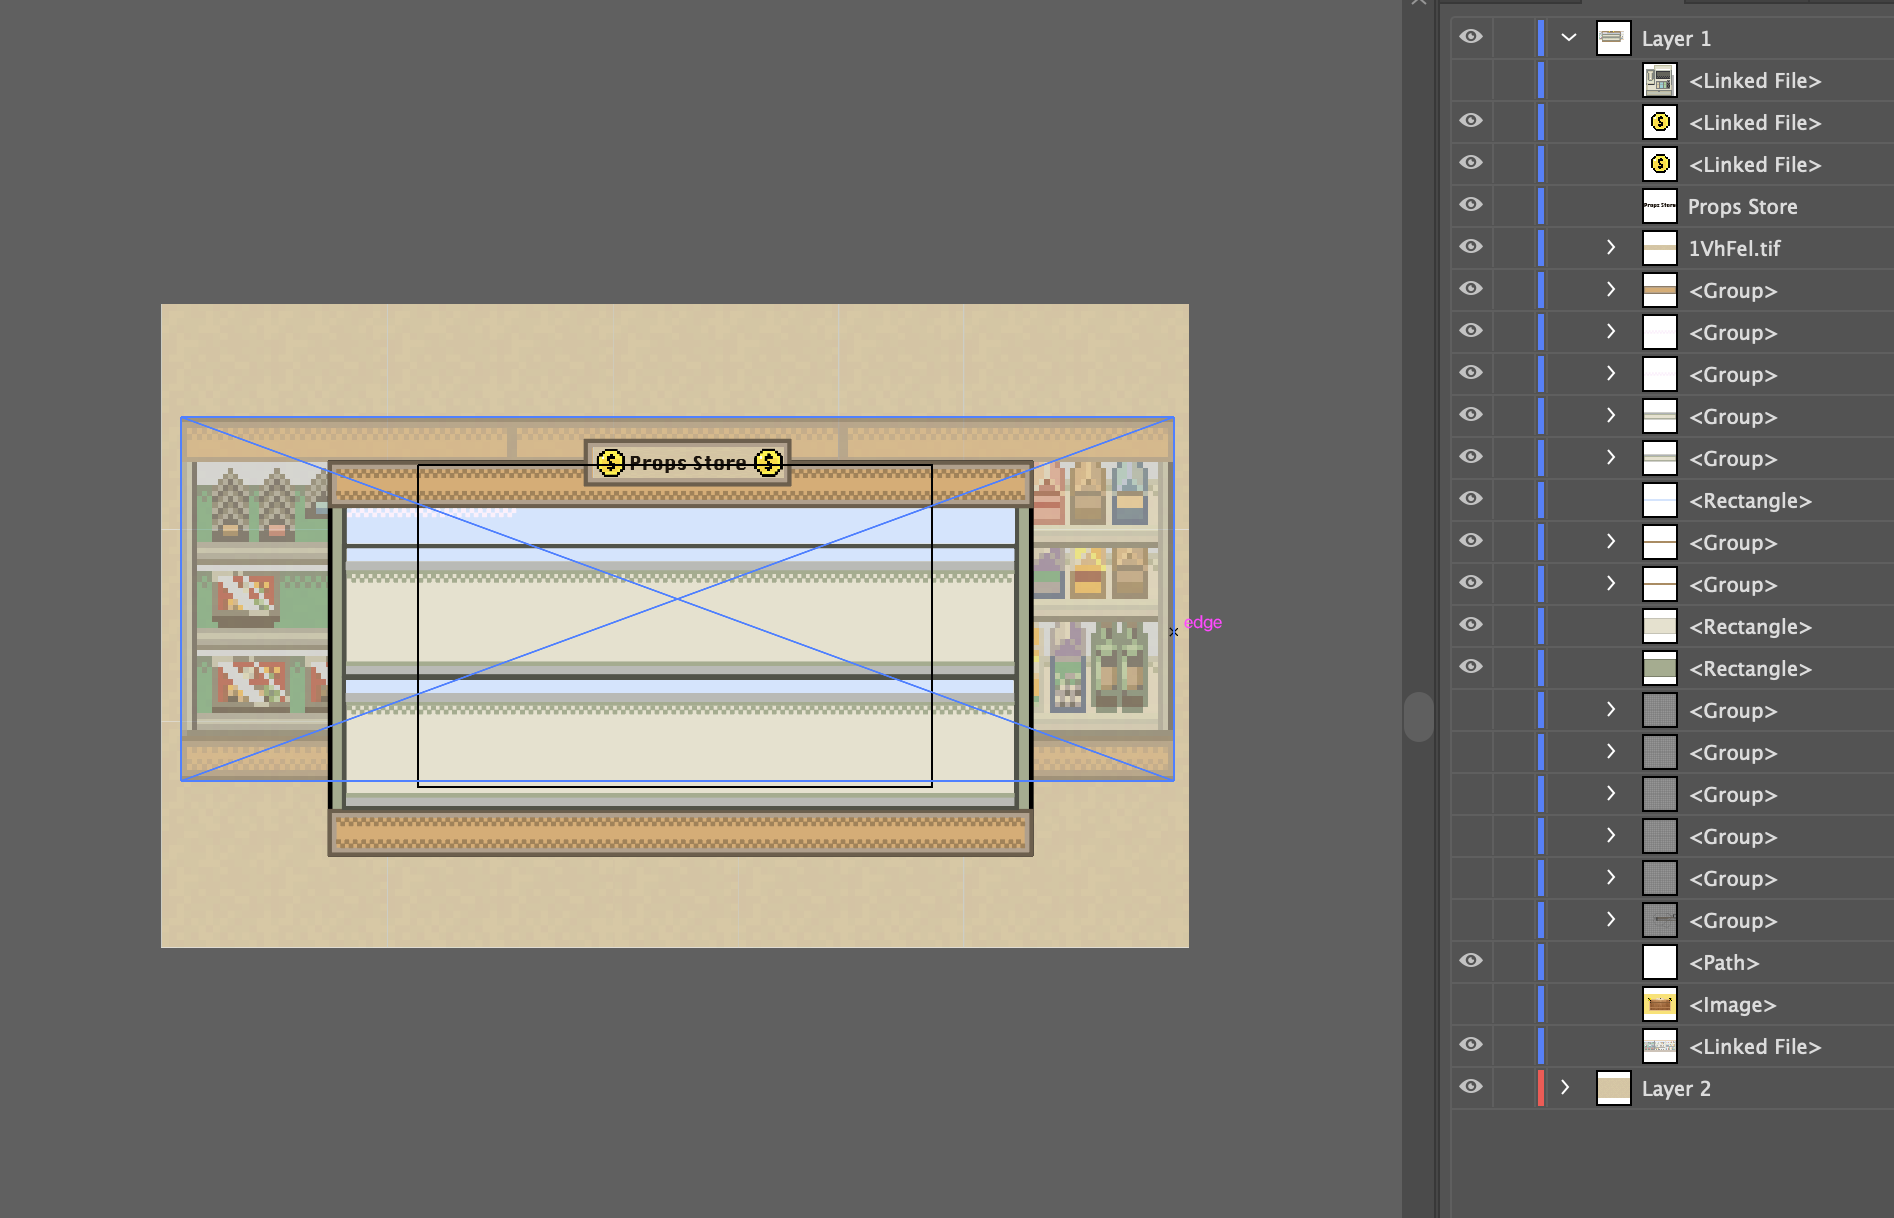The image size is (1894, 1218).
Task: Click right coin icon on Props Store sign
Action: tap(768, 462)
